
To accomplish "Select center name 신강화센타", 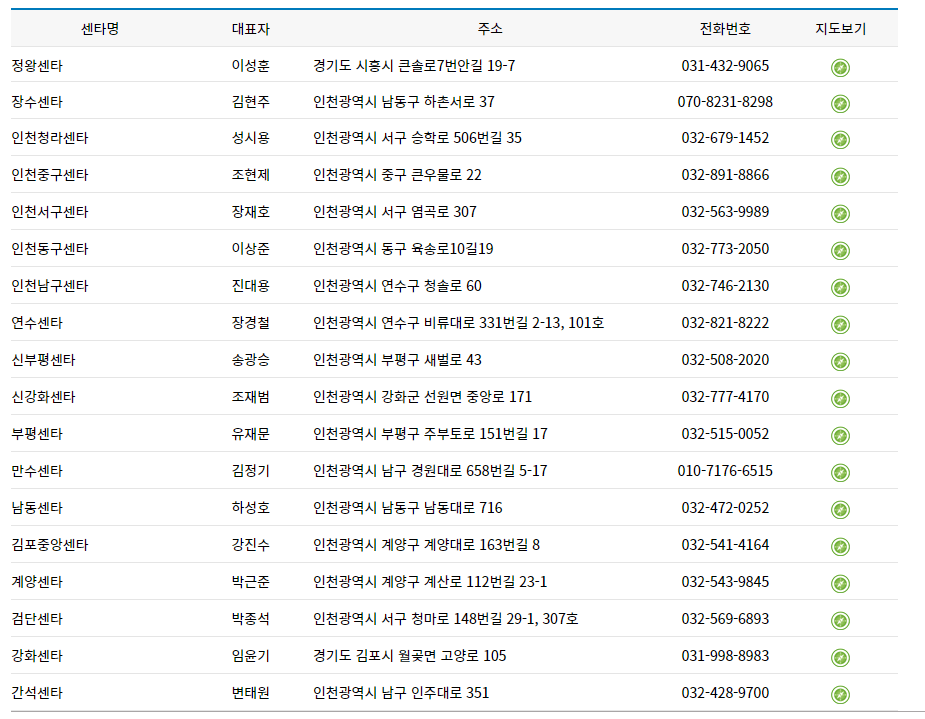I will (x=43, y=396).
